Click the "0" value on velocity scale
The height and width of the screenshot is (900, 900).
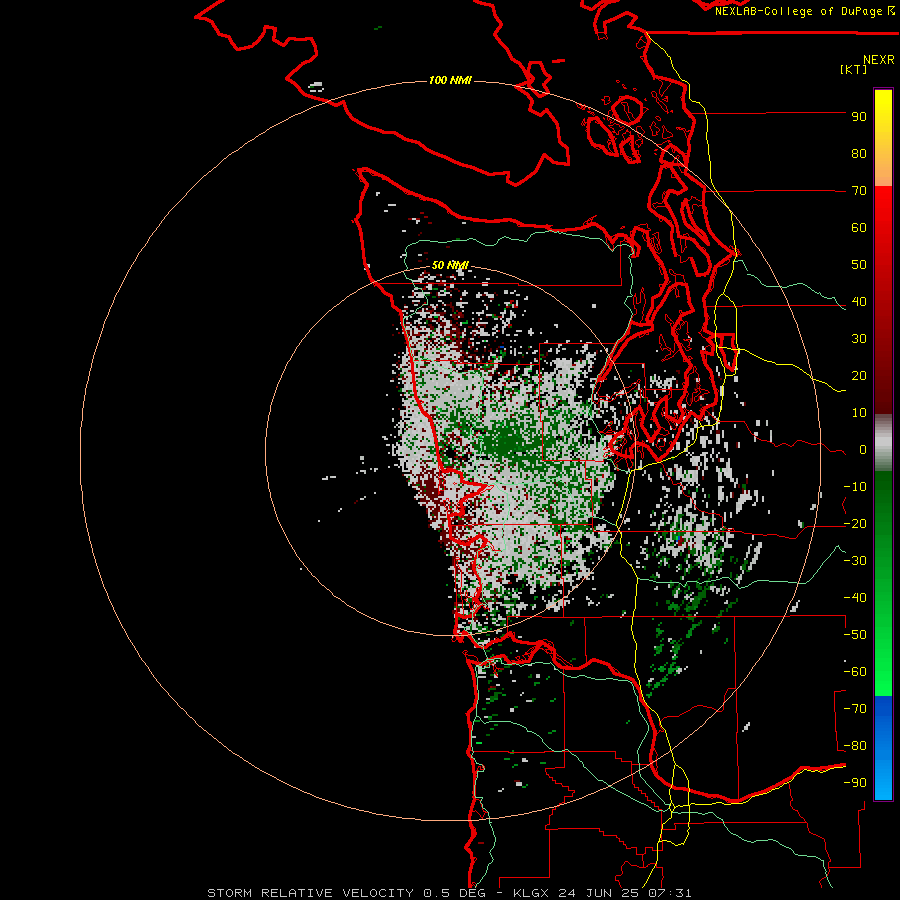863,449
